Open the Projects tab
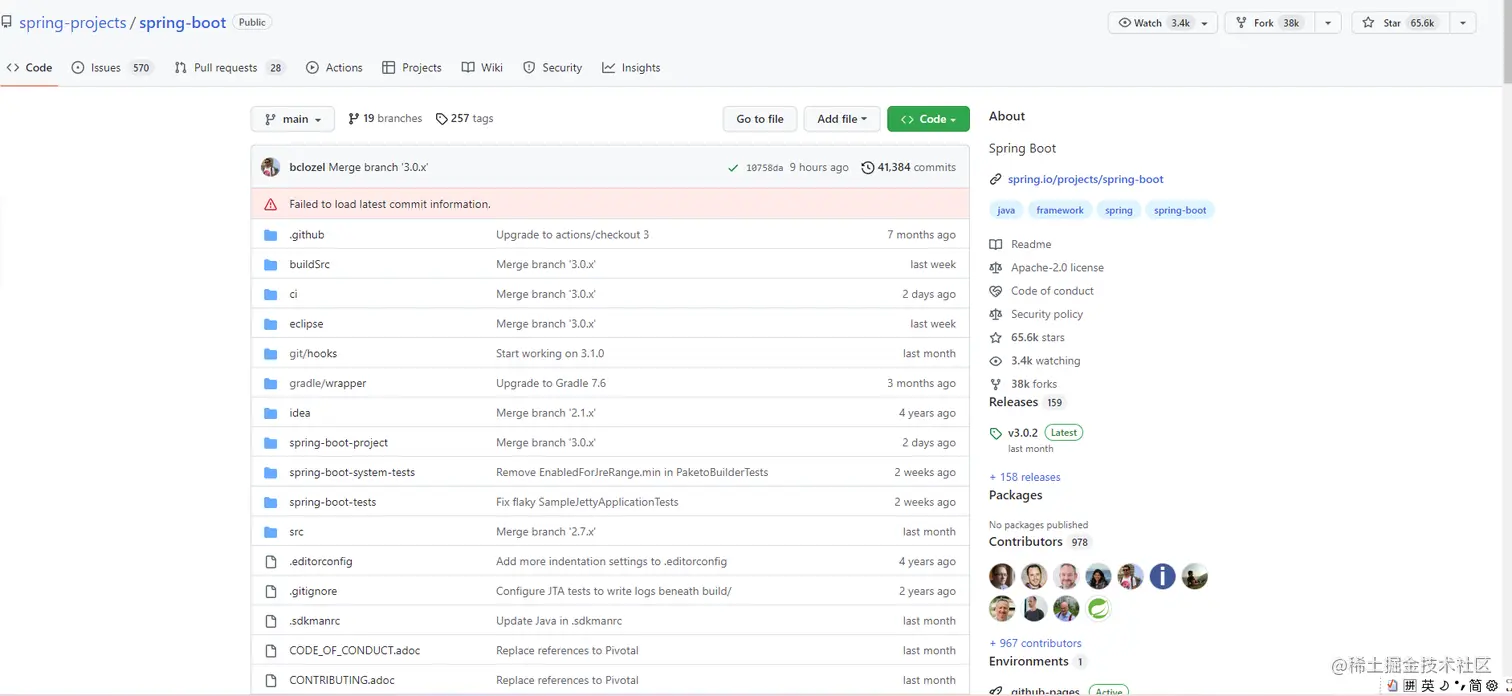This screenshot has height=696, width=1512. pyautogui.click(x=412, y=68)
